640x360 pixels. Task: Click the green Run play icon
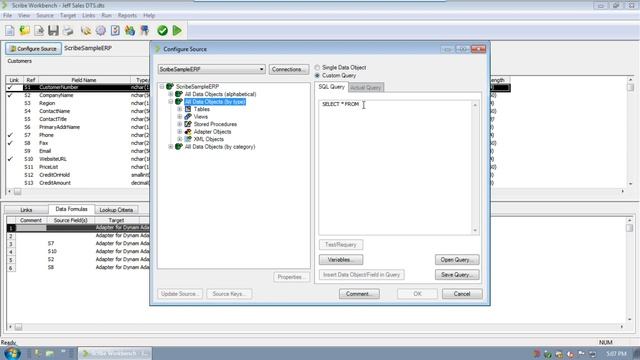click(x=177, y=31)
